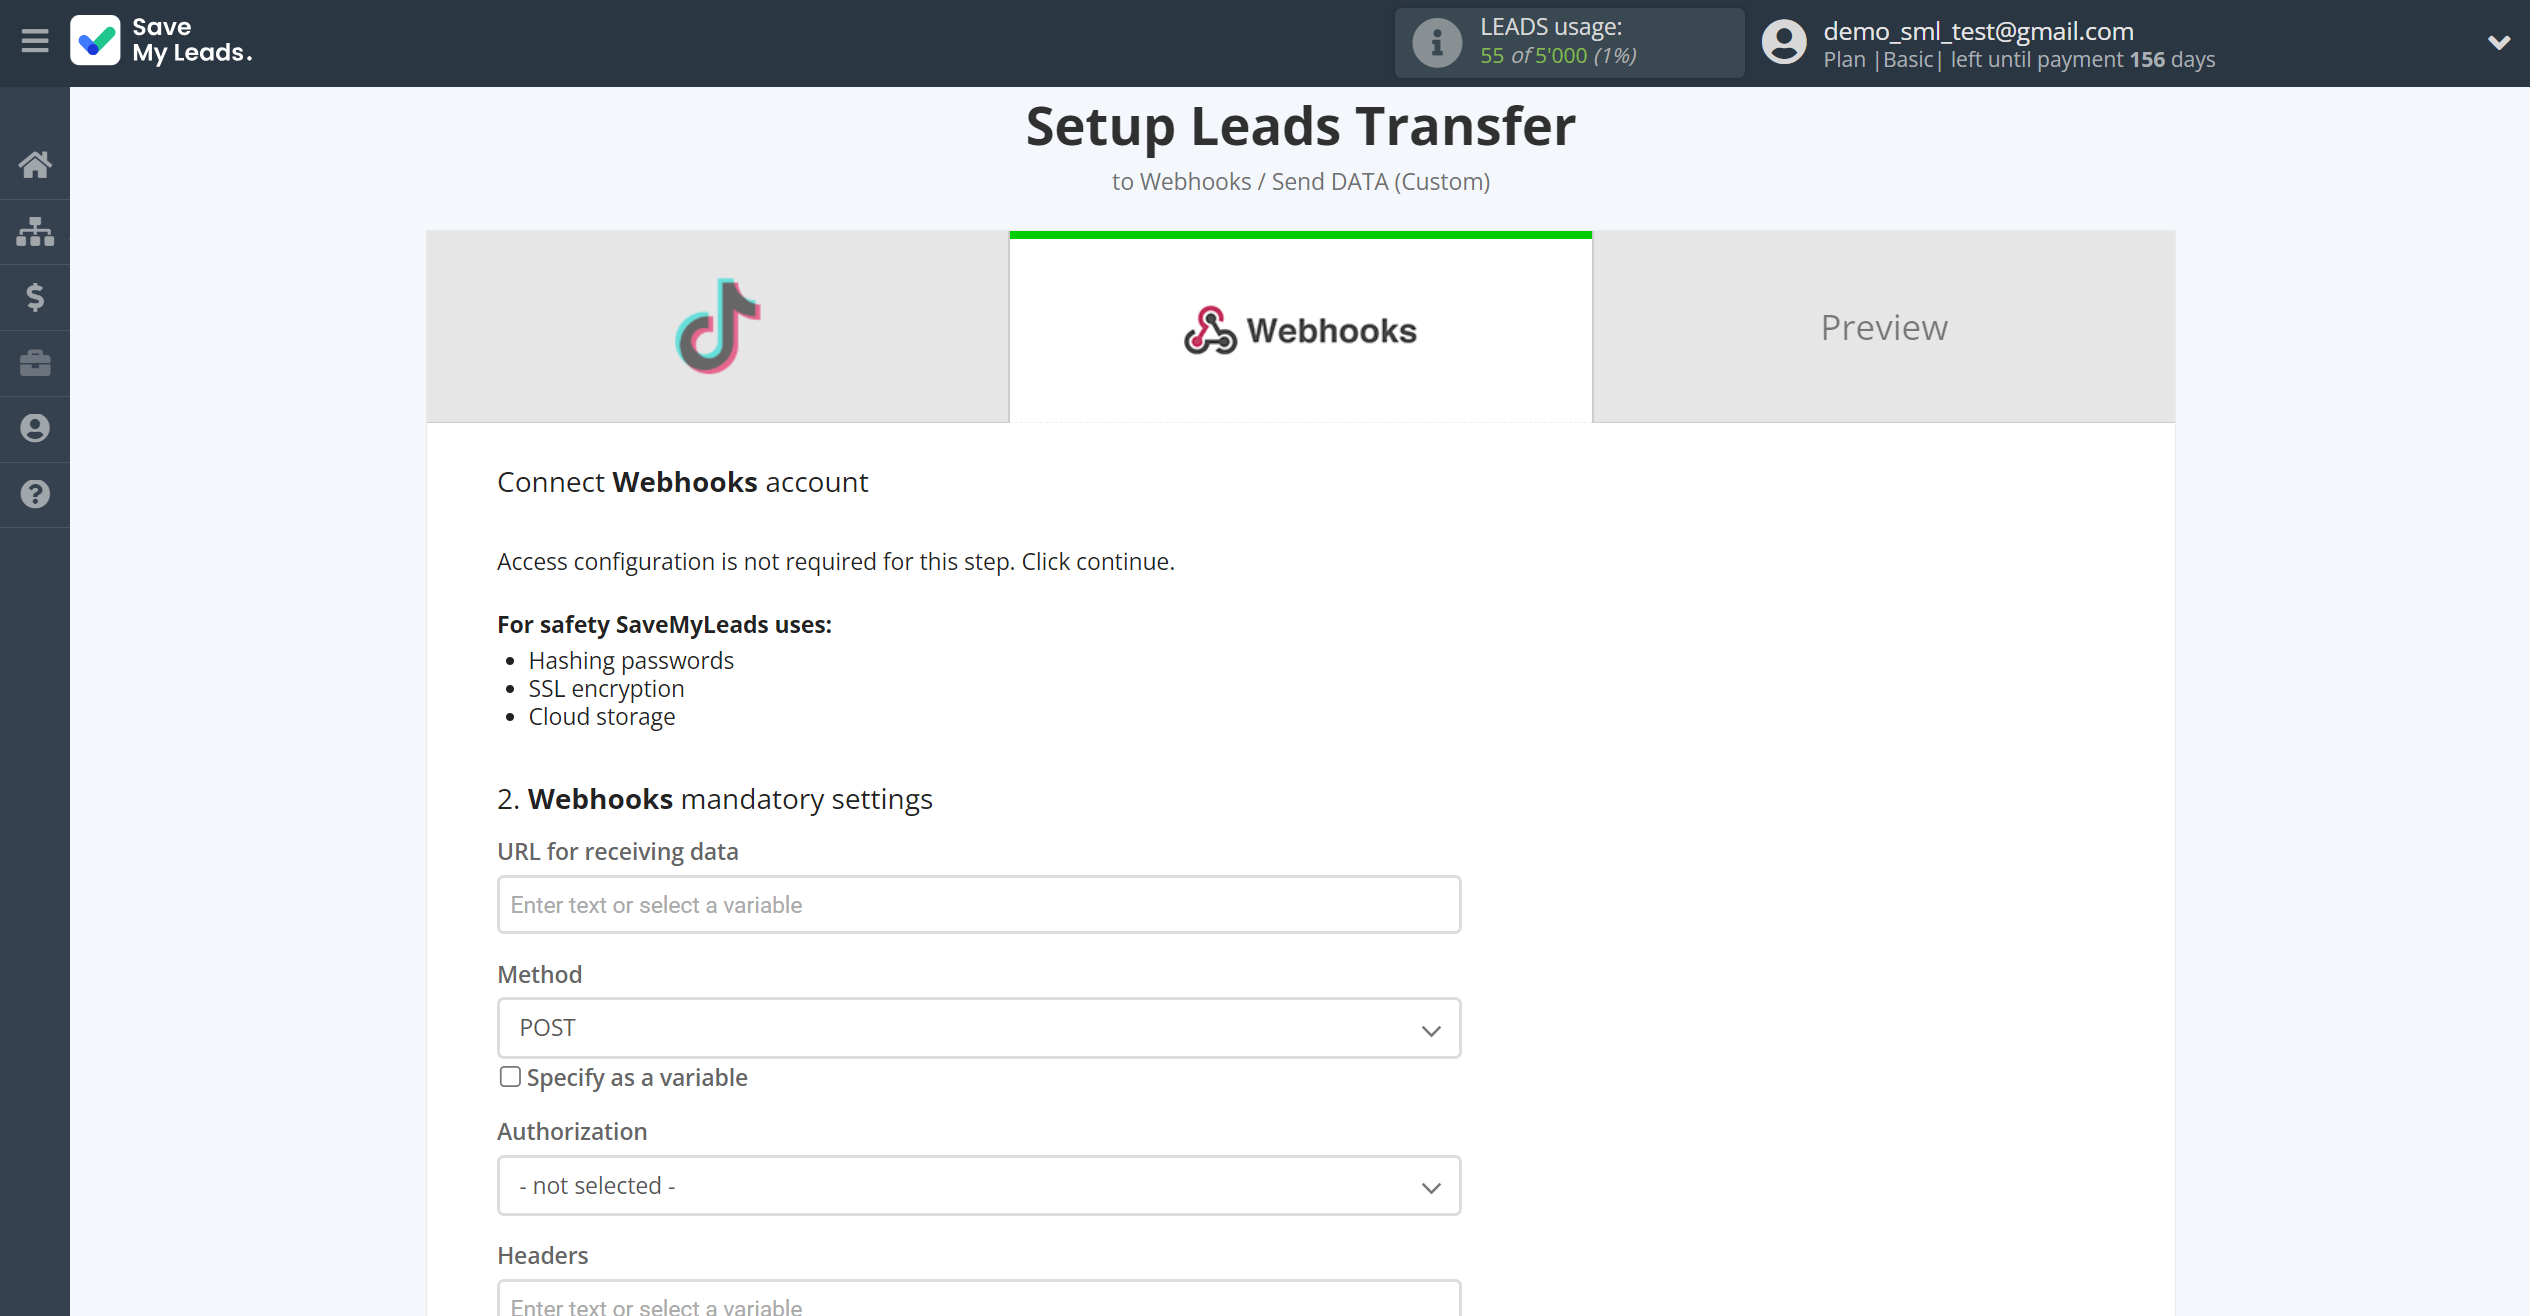Image resolution: width=2530 pixels, height=1316 pixels.
Task: Click the SSL encryption link
Action: pyautogui.click(x=607, y=688)
